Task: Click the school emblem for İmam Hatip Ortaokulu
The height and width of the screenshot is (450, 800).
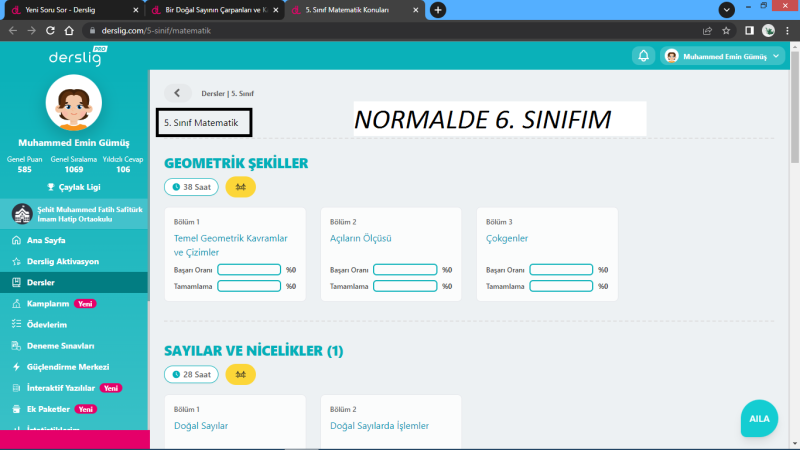Action: coord(22,214)
